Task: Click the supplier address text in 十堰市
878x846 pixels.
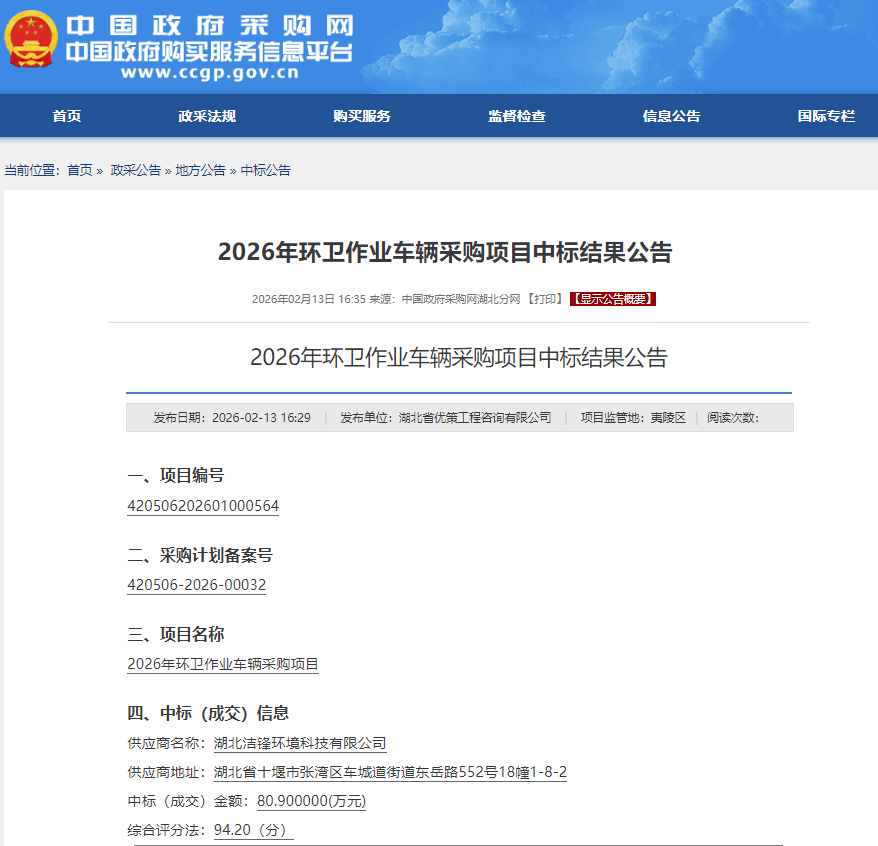Action: 390,772
